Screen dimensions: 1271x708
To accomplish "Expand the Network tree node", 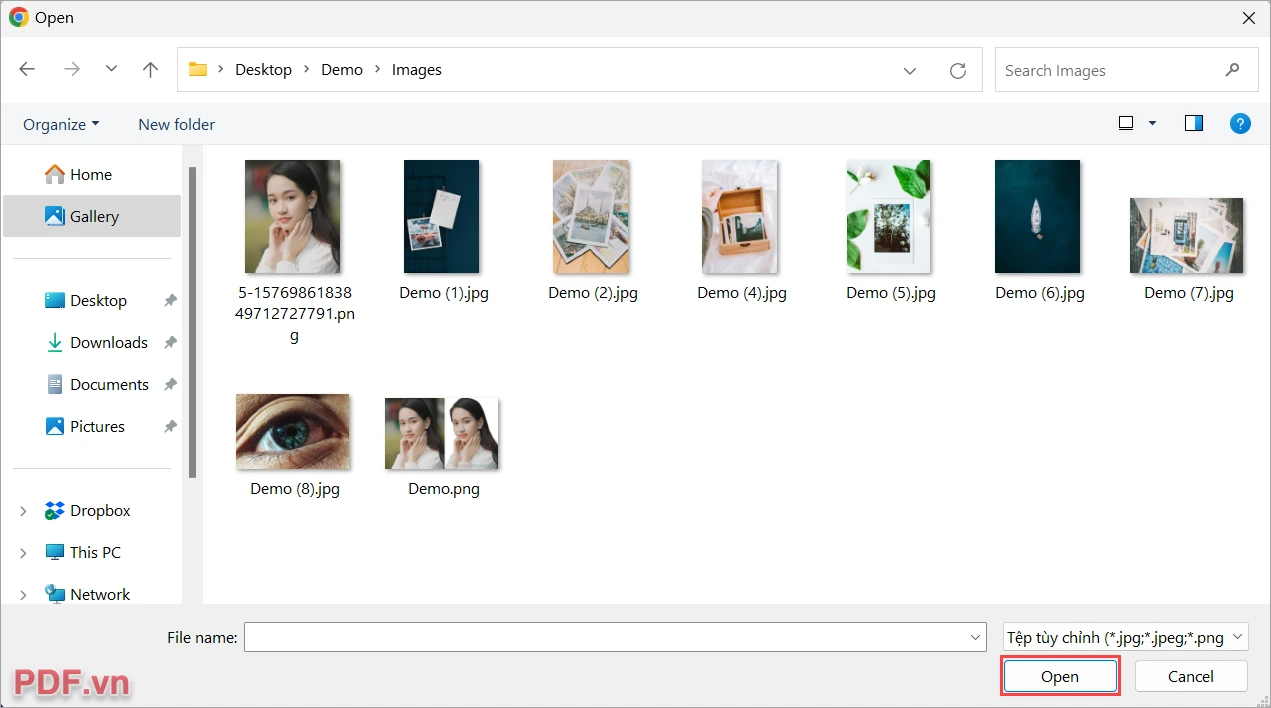I will [23, 595].
